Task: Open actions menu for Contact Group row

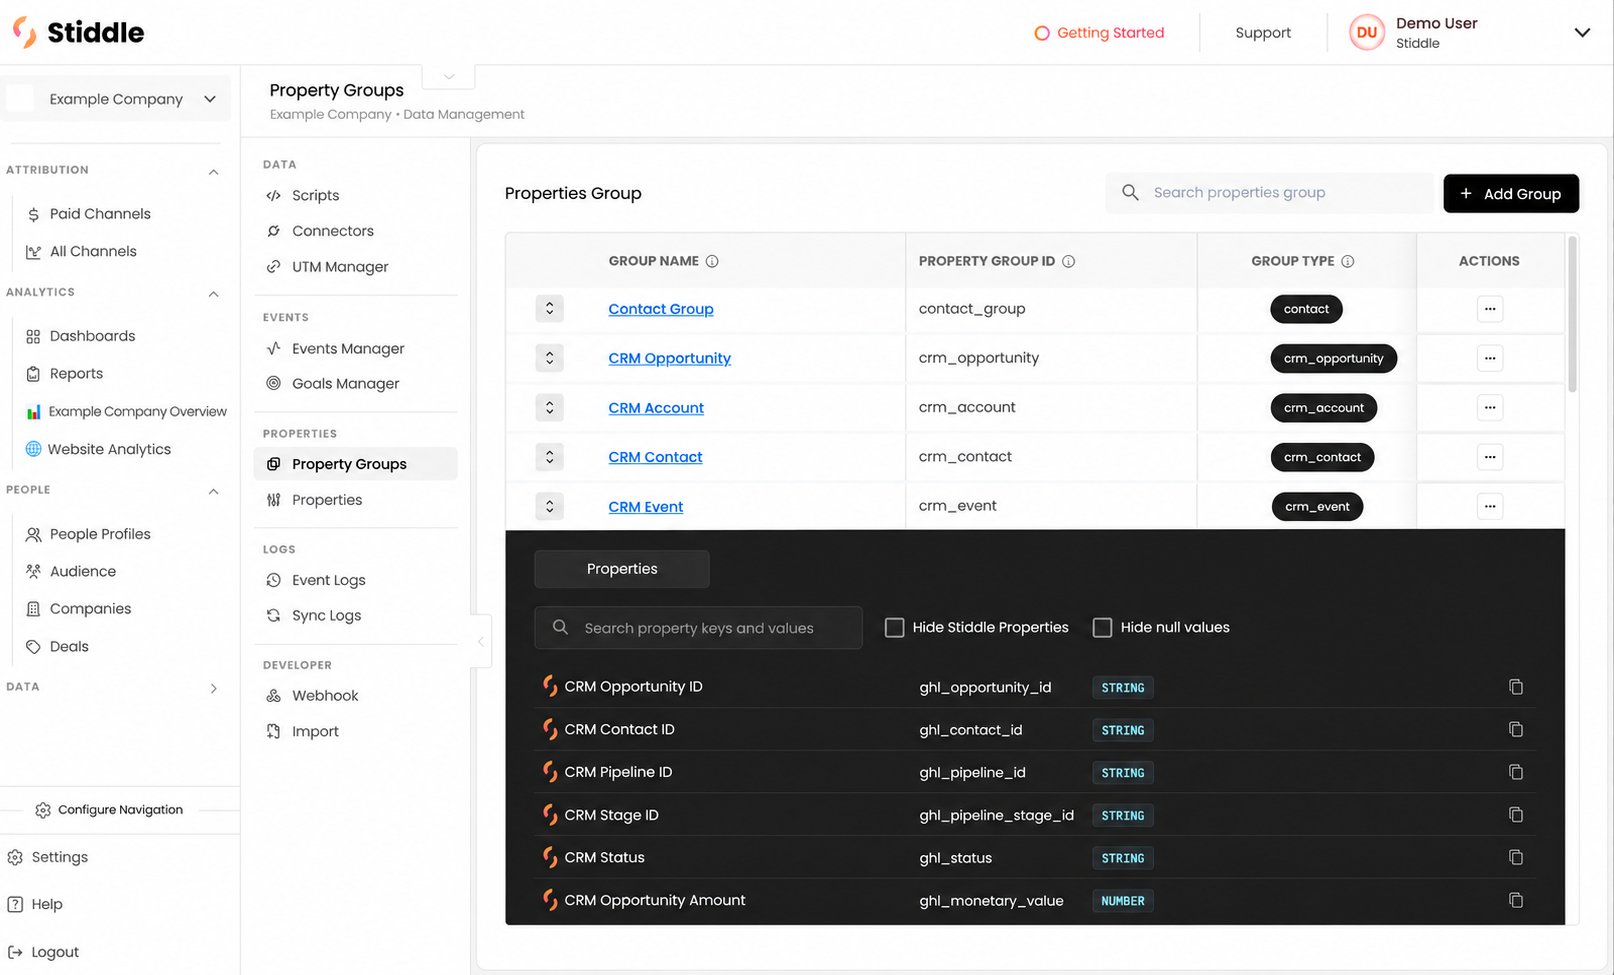Action: pos(1490,309)
